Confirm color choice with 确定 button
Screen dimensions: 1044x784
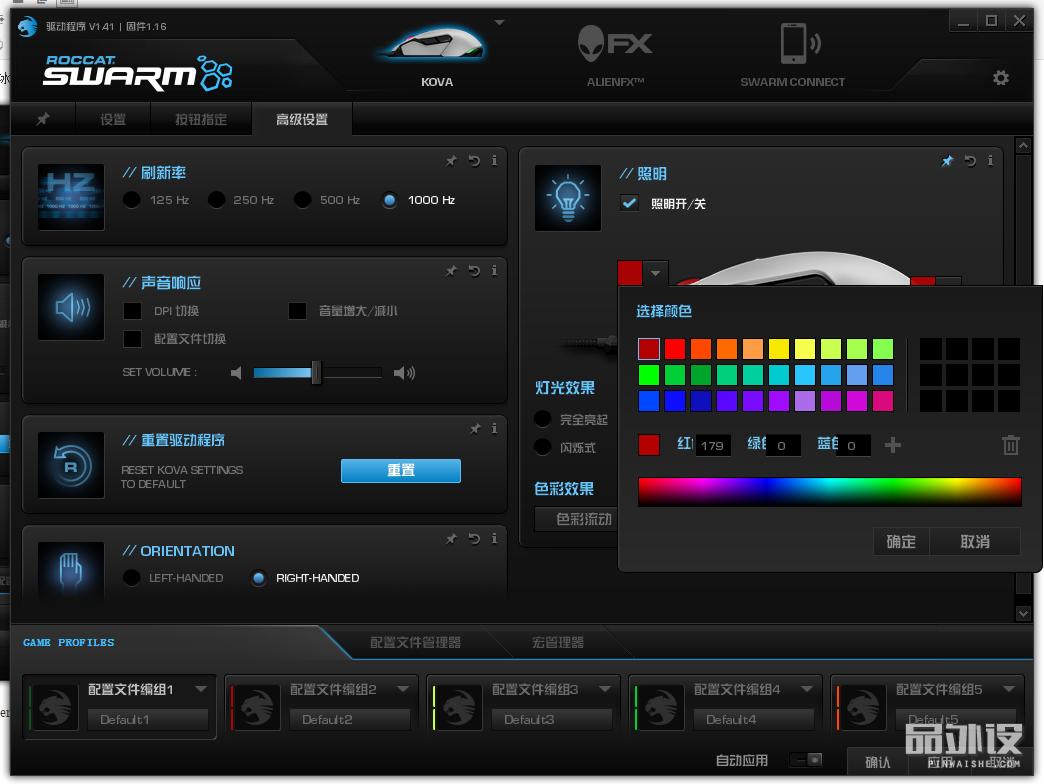click(900, 541)
